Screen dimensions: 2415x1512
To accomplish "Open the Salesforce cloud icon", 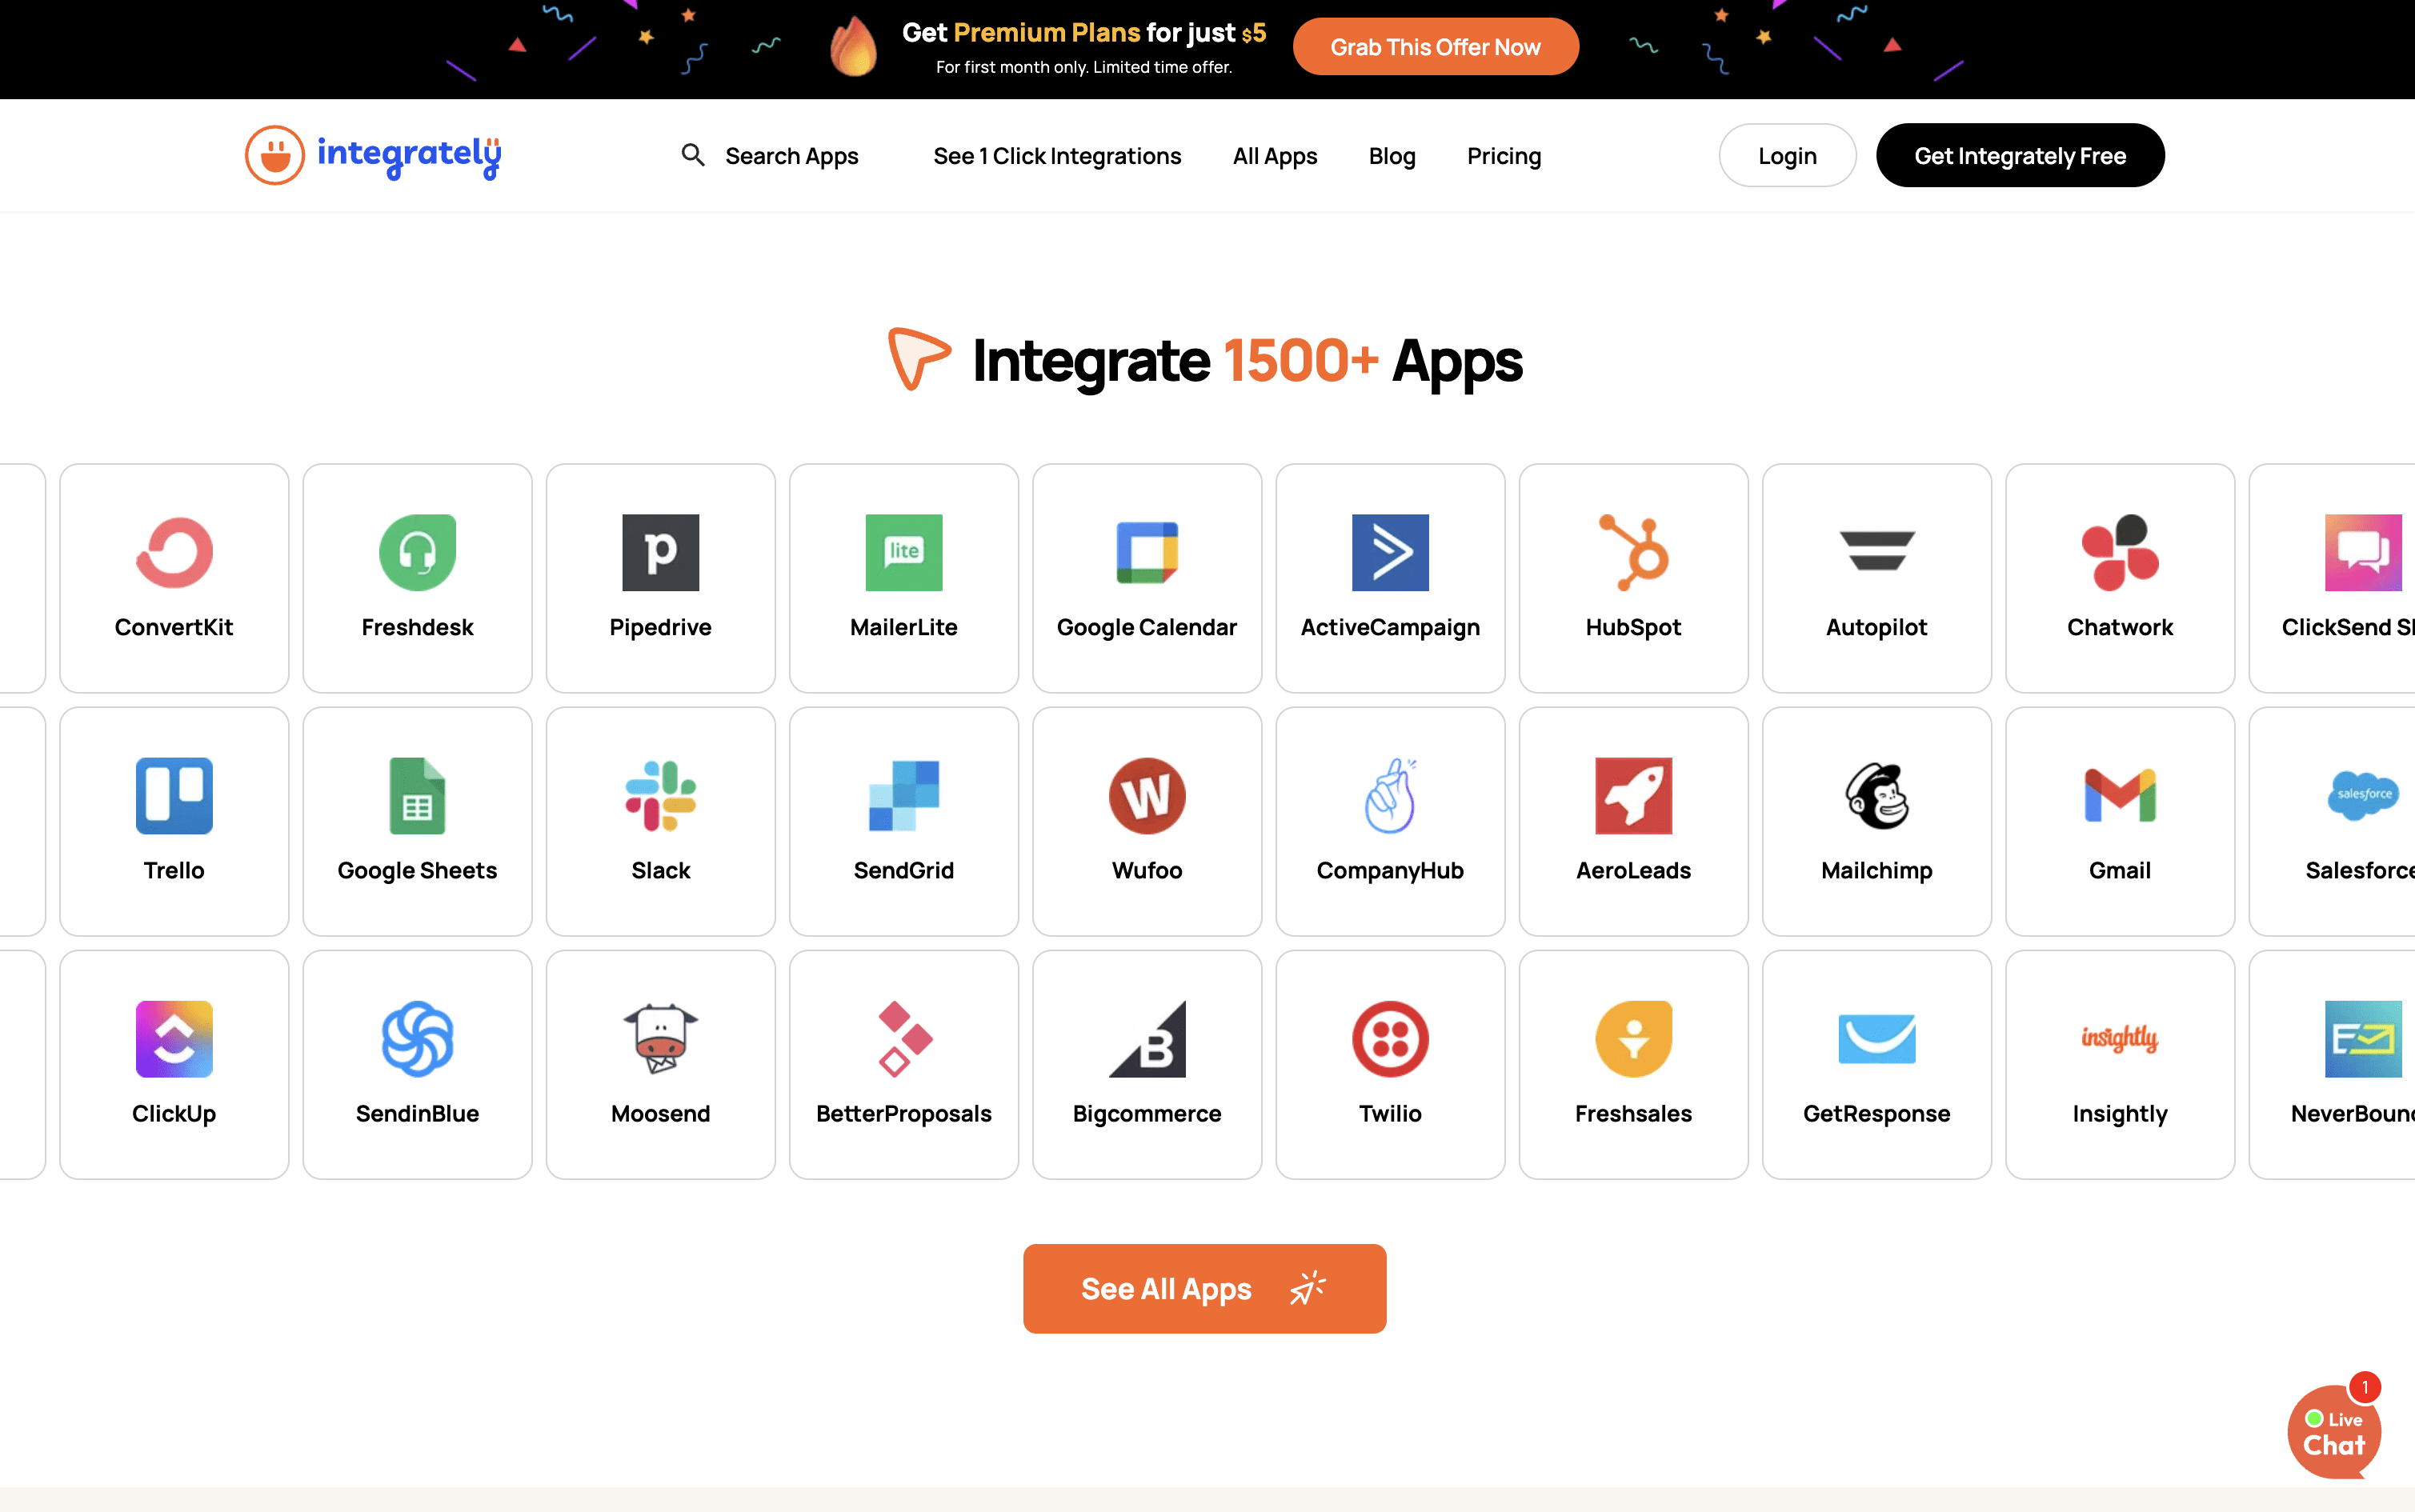I will click(2363, 796).
